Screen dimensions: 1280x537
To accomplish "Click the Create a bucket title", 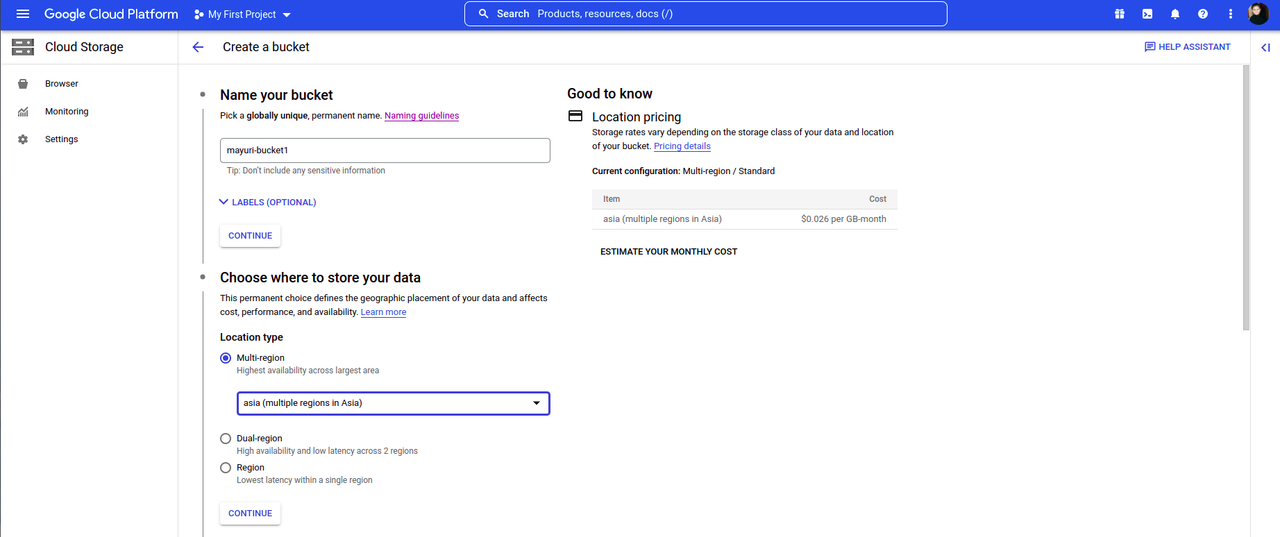I will click(266, 47).
